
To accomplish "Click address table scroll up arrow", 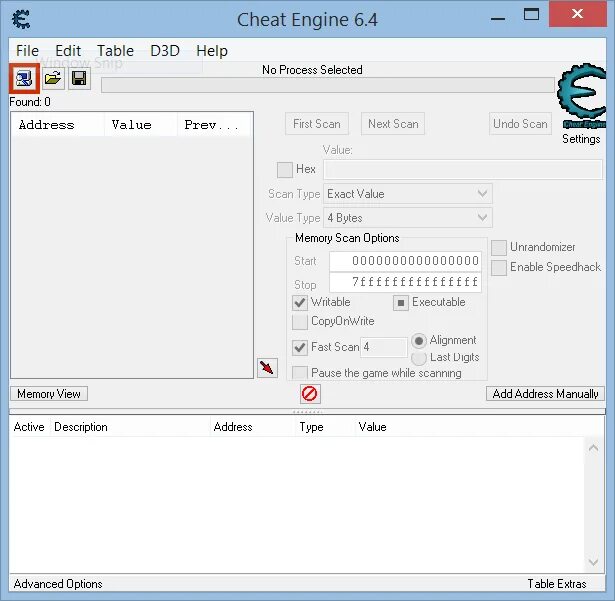I will 593,448.
